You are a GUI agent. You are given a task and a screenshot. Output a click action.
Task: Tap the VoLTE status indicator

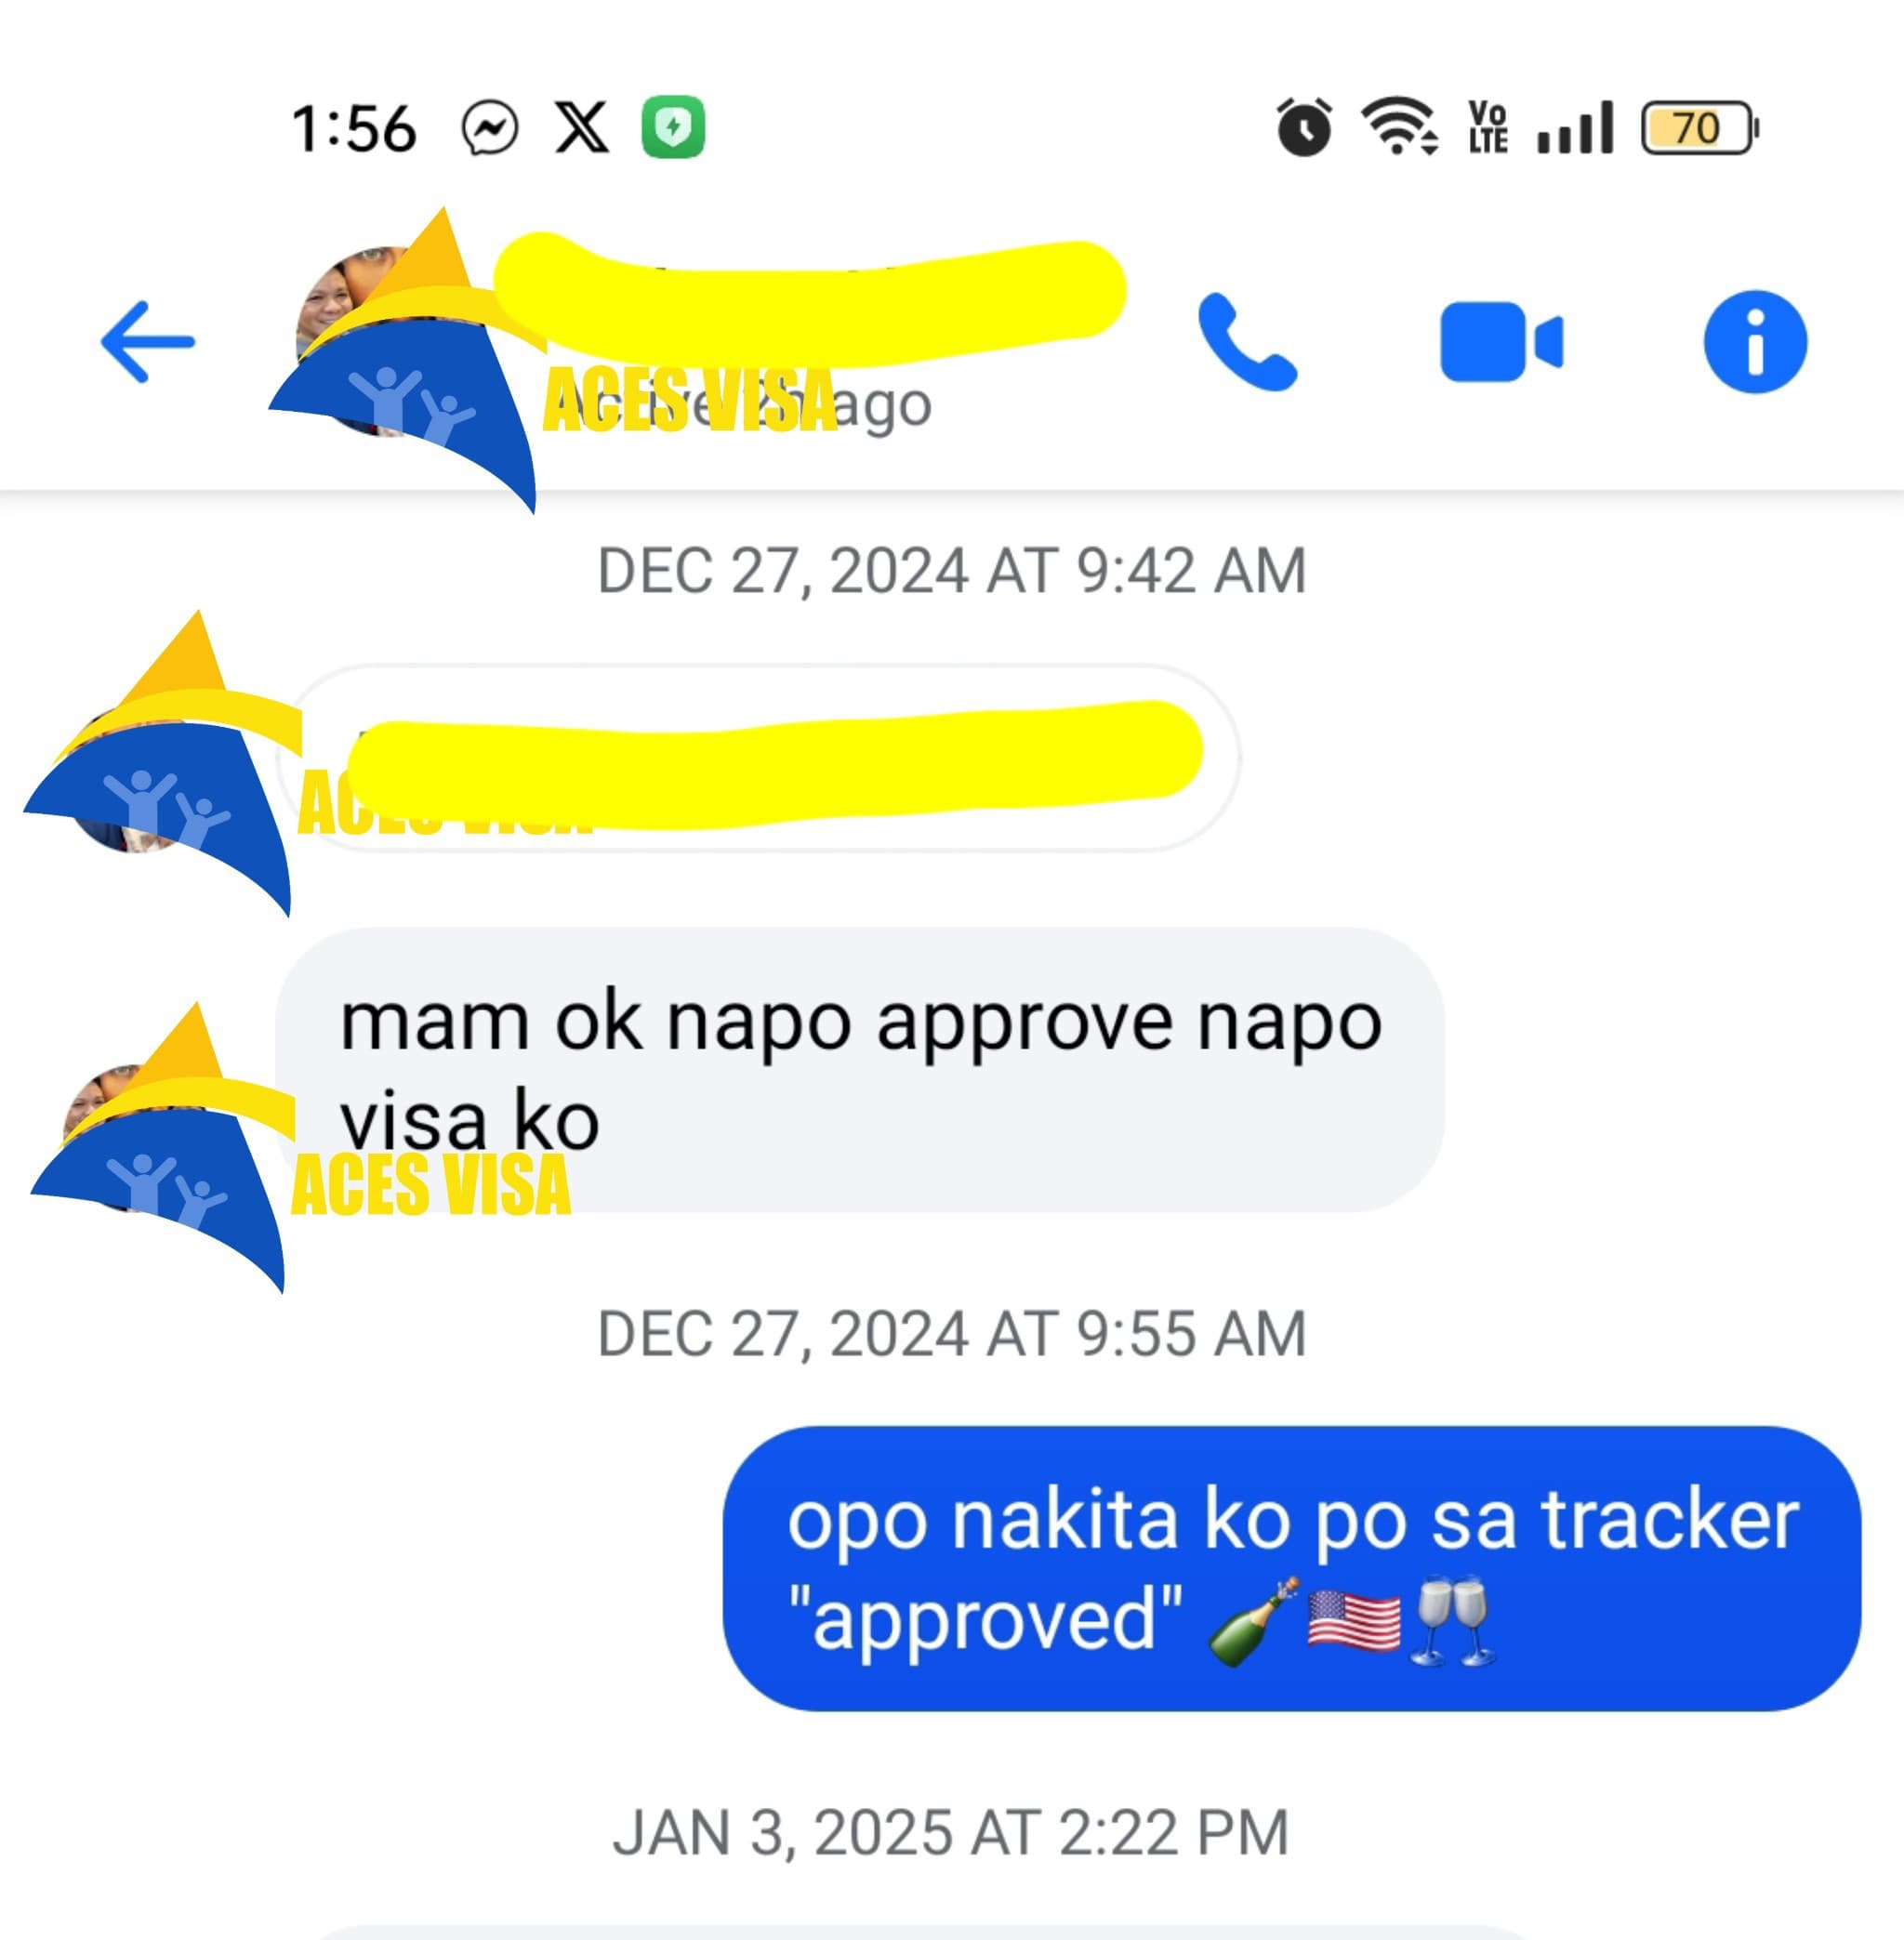pos(1488,127)
